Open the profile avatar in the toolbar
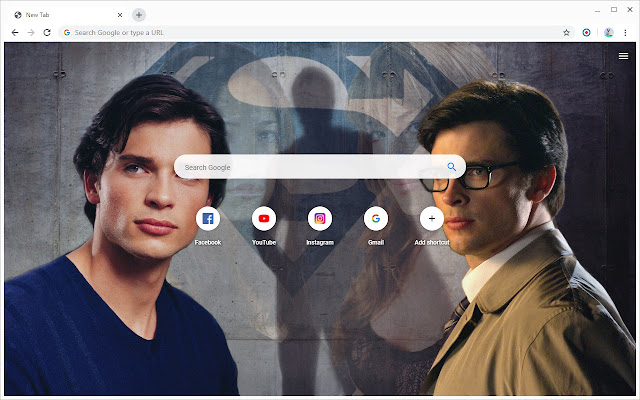 coord(609,33)
